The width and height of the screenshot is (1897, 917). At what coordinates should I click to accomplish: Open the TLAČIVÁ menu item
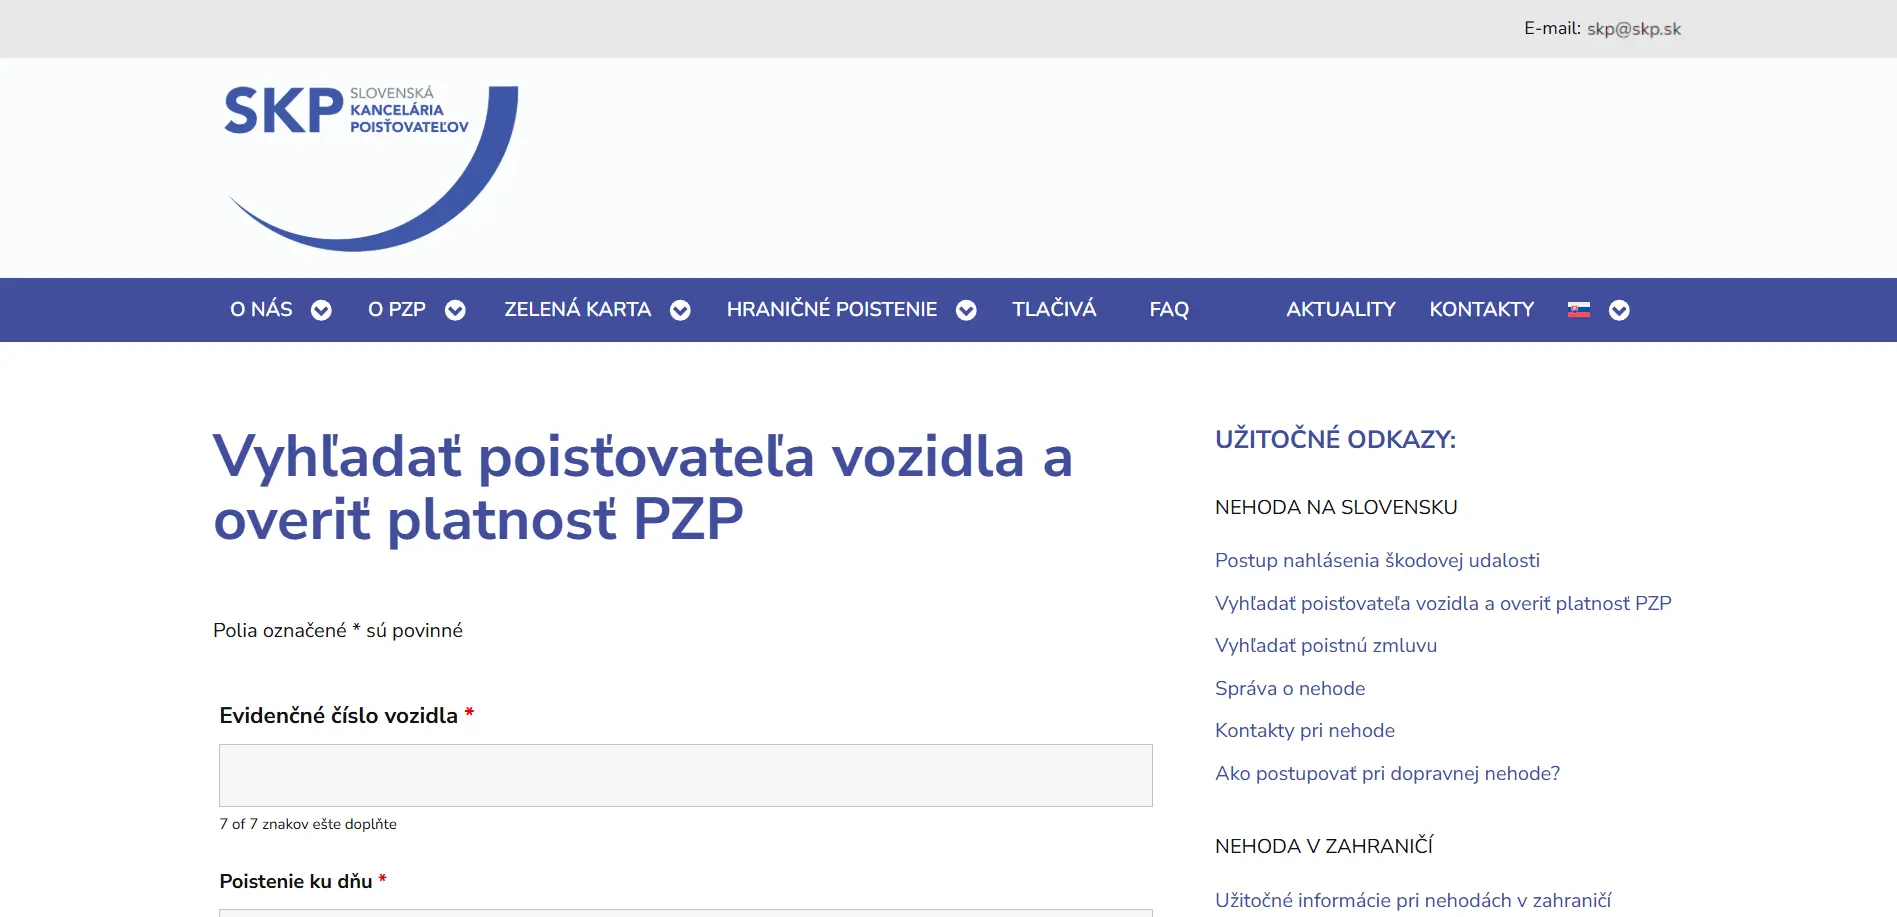1054,309
